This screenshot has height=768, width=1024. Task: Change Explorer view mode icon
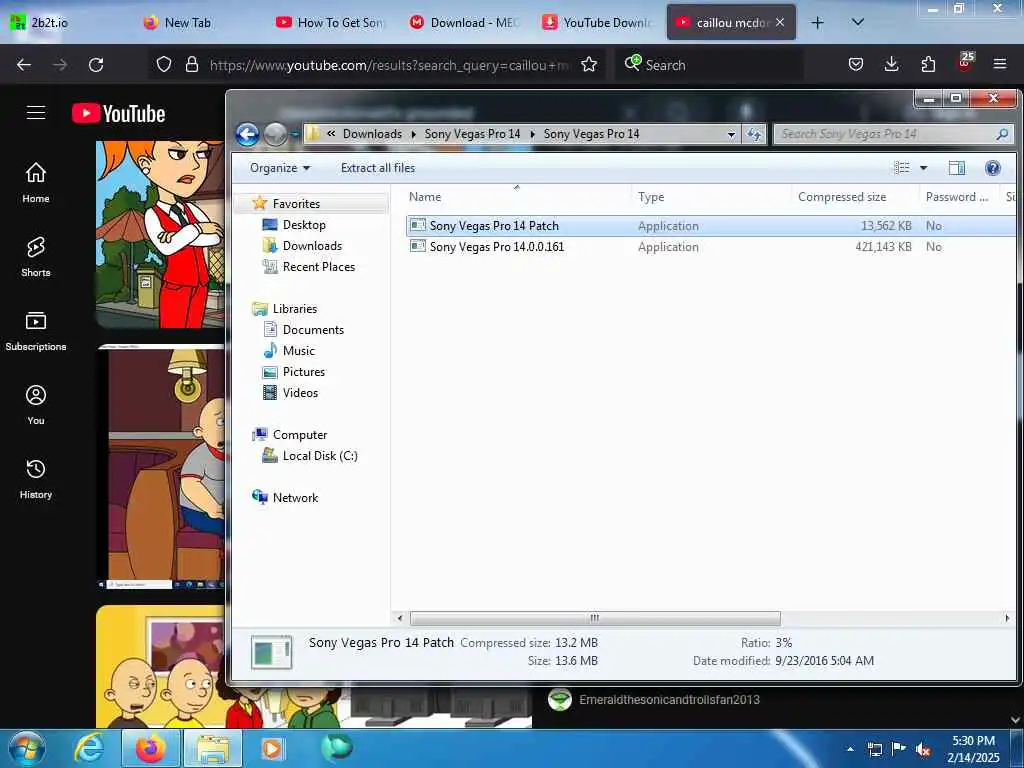(902, 168)
